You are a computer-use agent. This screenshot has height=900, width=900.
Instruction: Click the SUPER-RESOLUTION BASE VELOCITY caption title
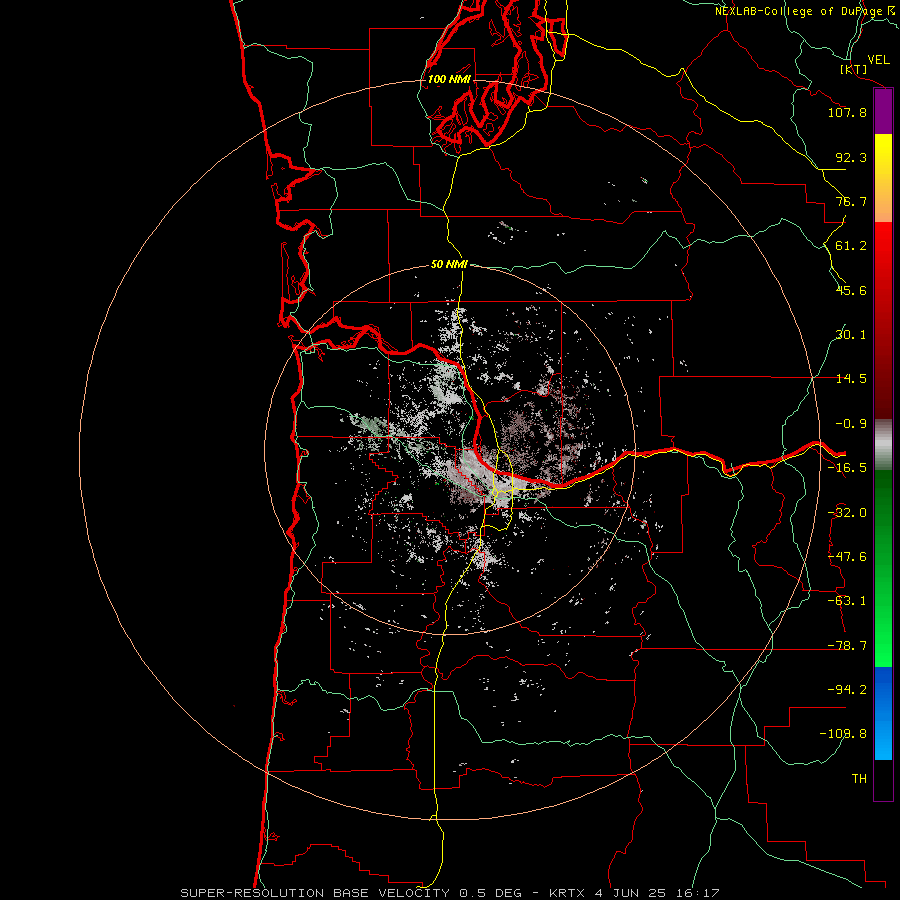pos(315,893)
